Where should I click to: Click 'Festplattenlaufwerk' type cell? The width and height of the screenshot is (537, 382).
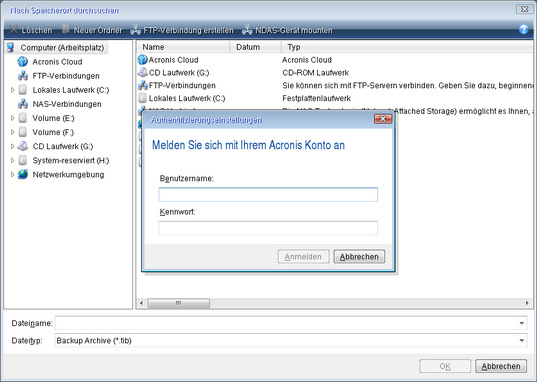[316, 98]
